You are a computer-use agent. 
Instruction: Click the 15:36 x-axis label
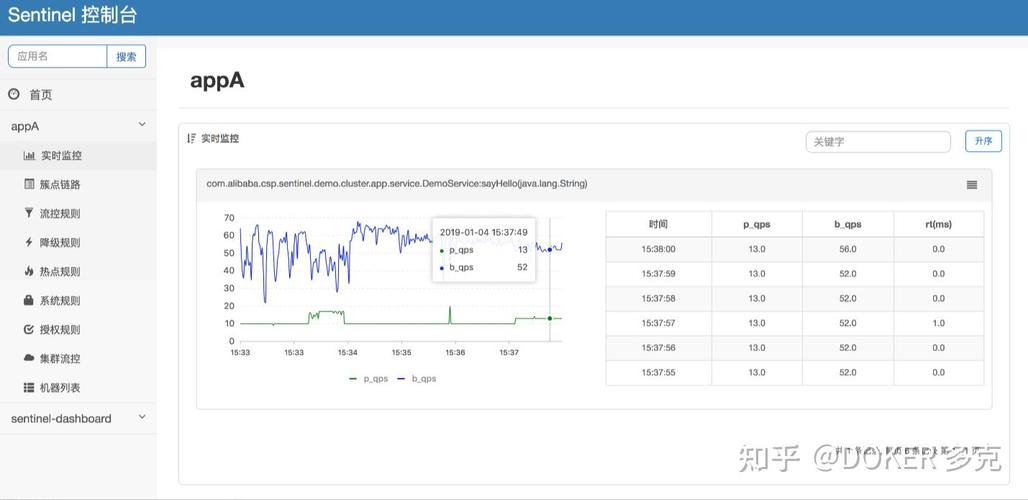[x=455, y=353]
